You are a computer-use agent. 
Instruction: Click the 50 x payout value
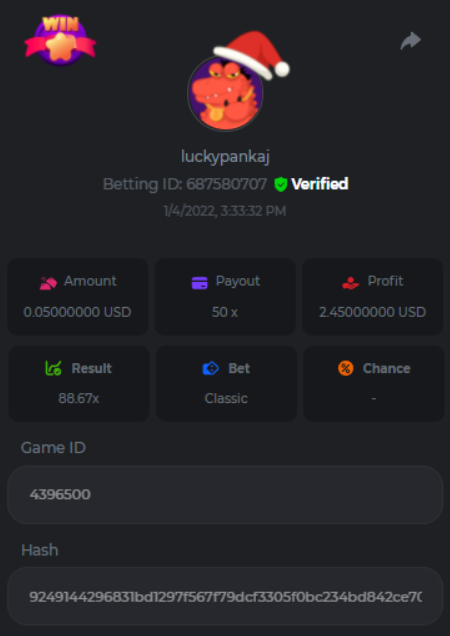(x=225, y=312)
